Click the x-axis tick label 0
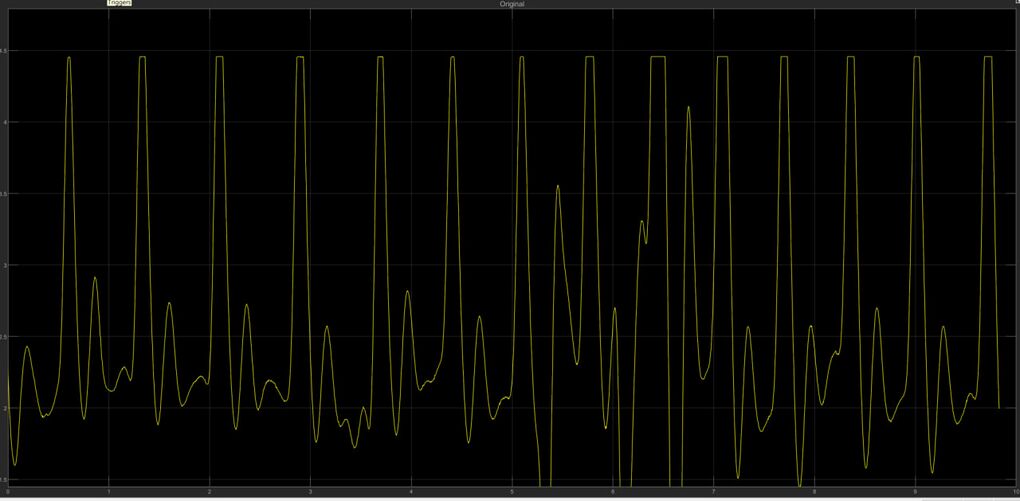This screenshot has height=501, width=1020. click(9, 492)
